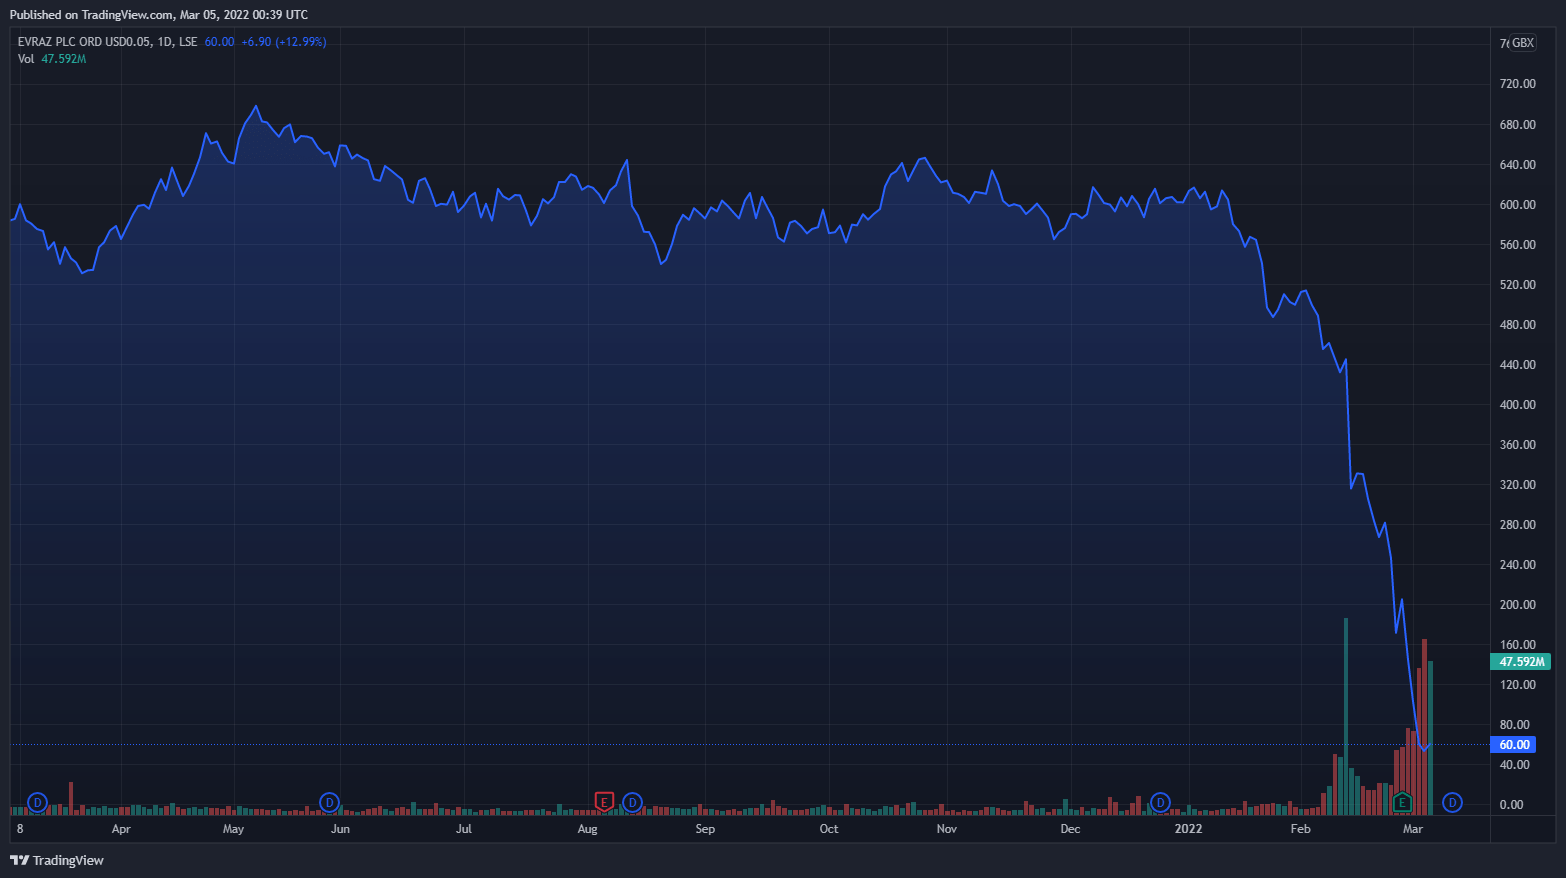
Task: Click the 520.00 price axis label
Action: 1517,285
